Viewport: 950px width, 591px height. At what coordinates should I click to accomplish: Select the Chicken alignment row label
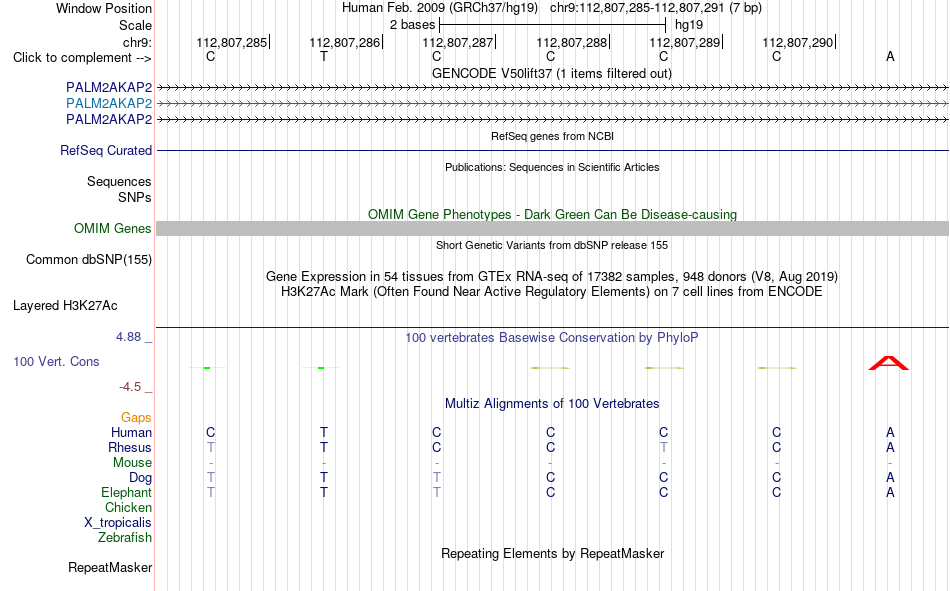click(x=128, y=507)
